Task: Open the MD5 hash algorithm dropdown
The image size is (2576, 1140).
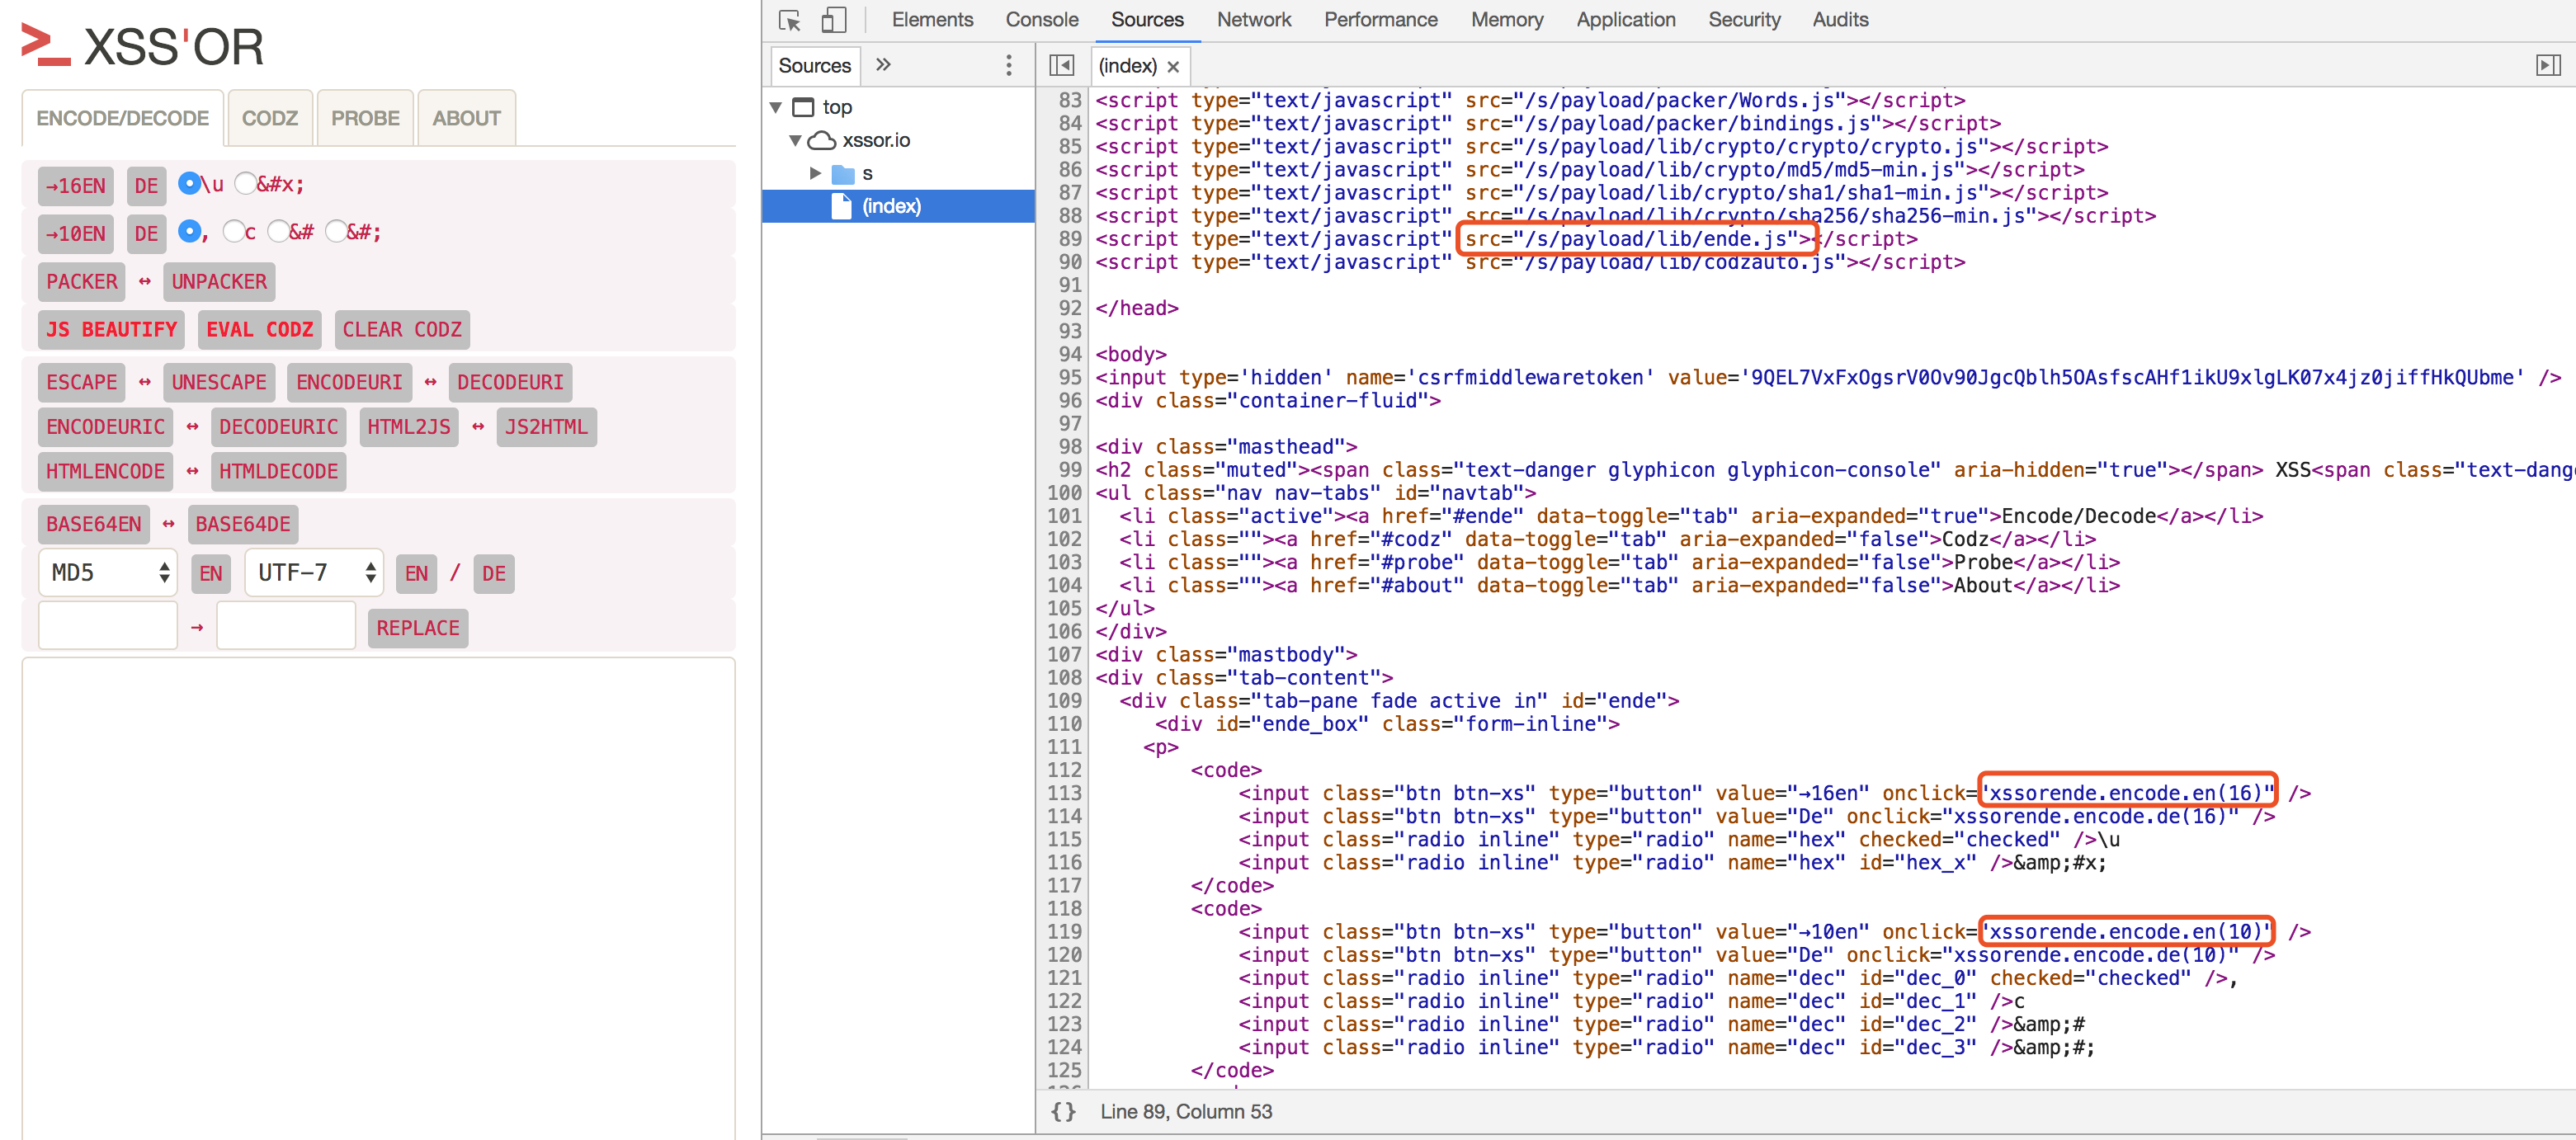Action: coord(107,572)
